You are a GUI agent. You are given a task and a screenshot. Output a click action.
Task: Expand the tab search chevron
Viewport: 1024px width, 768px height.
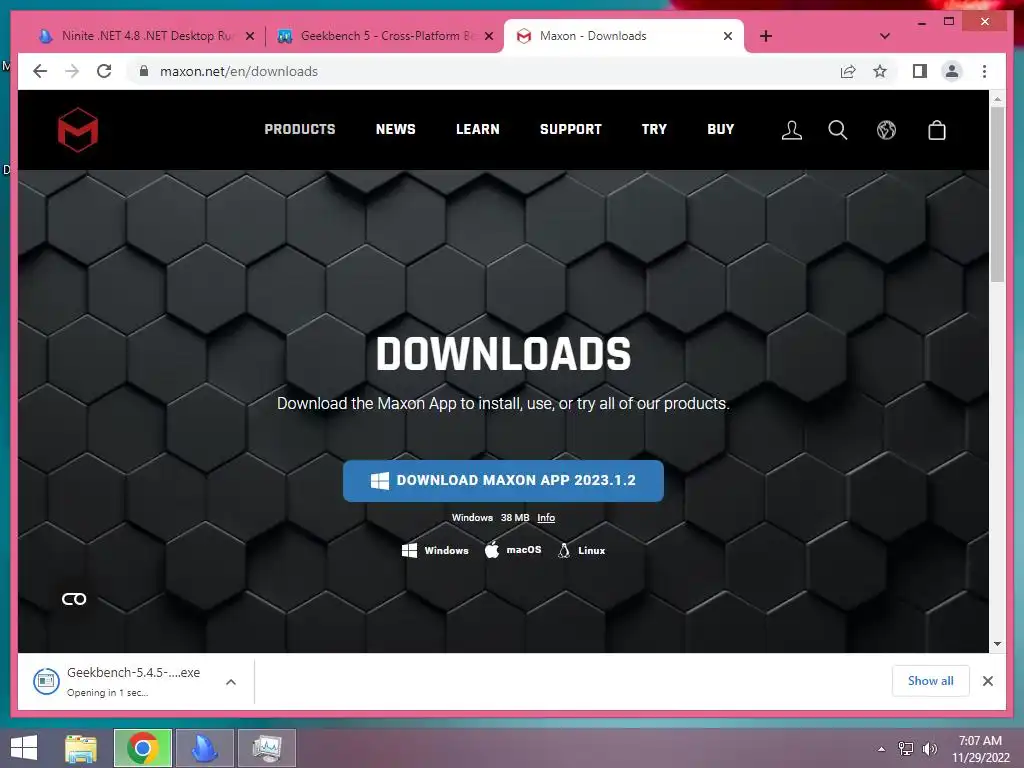885,36
